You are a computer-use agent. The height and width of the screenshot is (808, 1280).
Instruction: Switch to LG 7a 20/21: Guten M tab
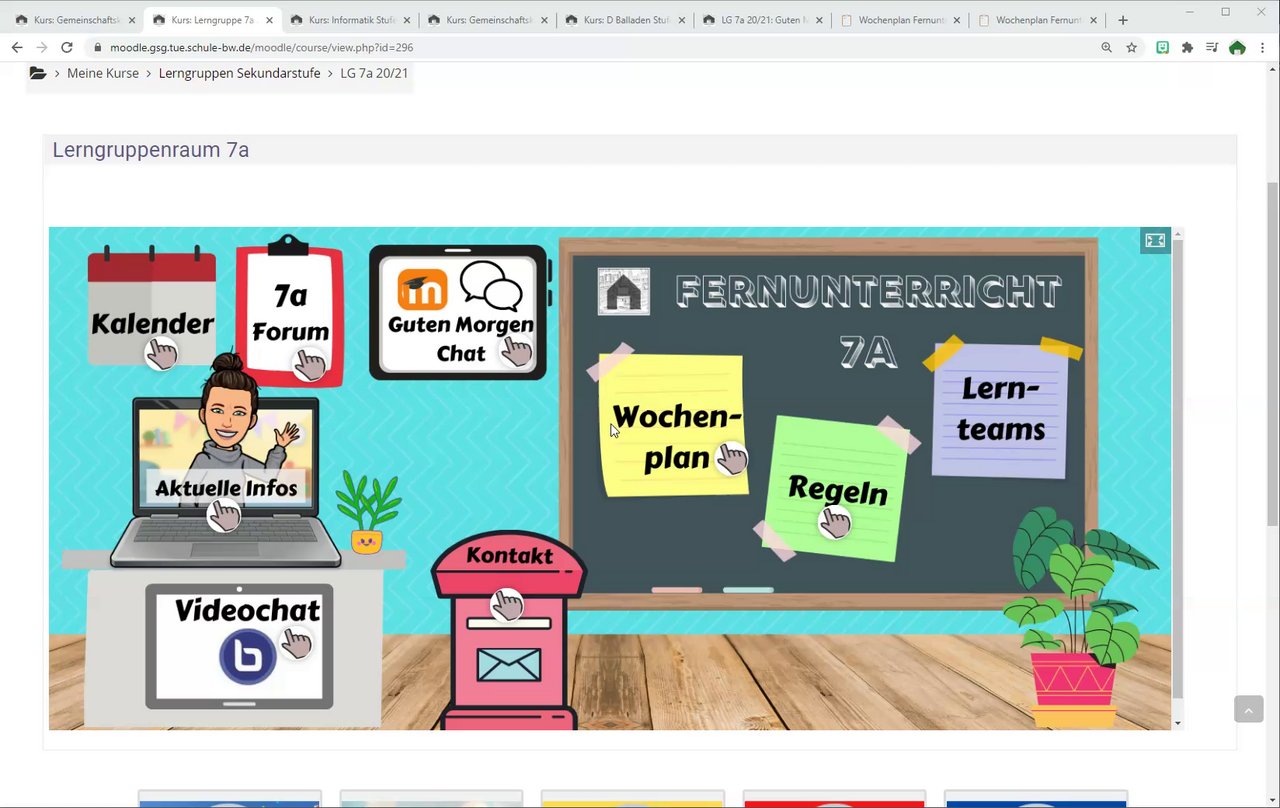click(x=763, y=20)
